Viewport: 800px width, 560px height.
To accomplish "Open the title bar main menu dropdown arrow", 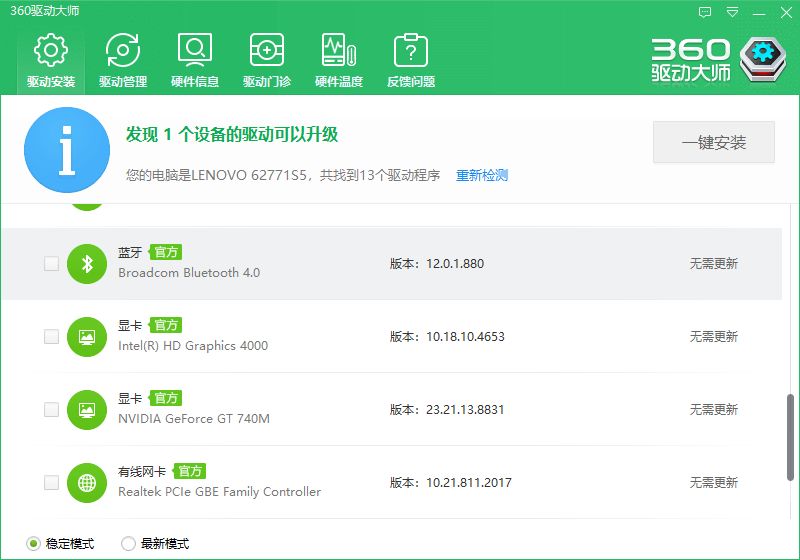I will pyautogui.click(x=732, y=13).
